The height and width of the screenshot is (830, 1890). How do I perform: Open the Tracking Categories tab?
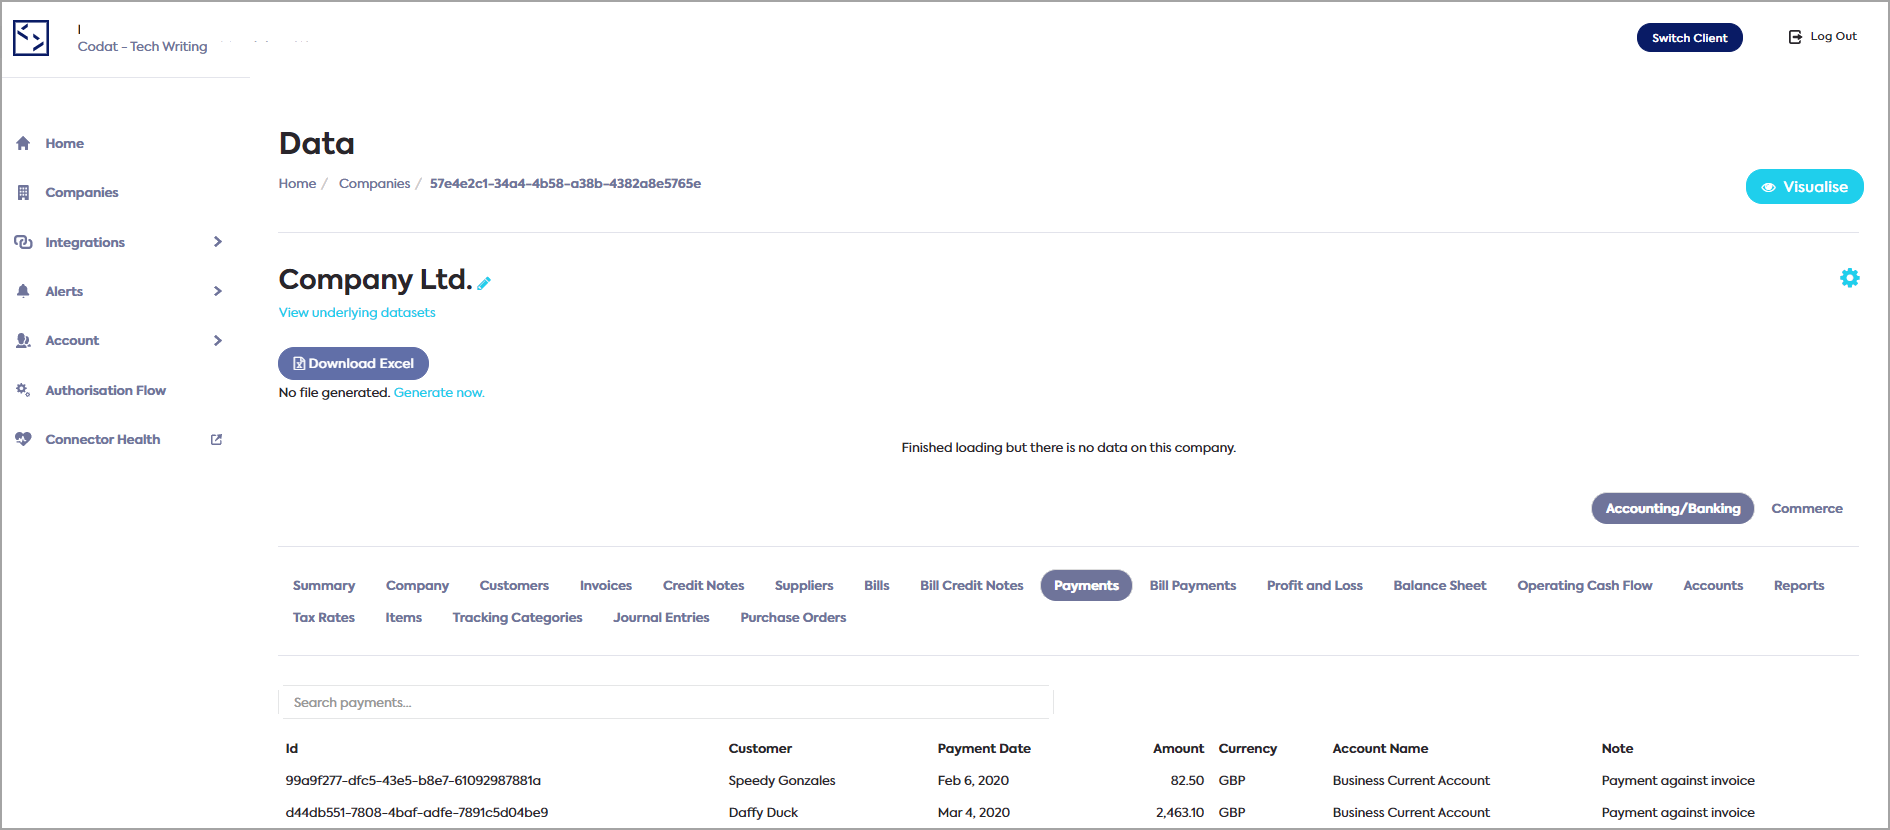click(517, 617)
